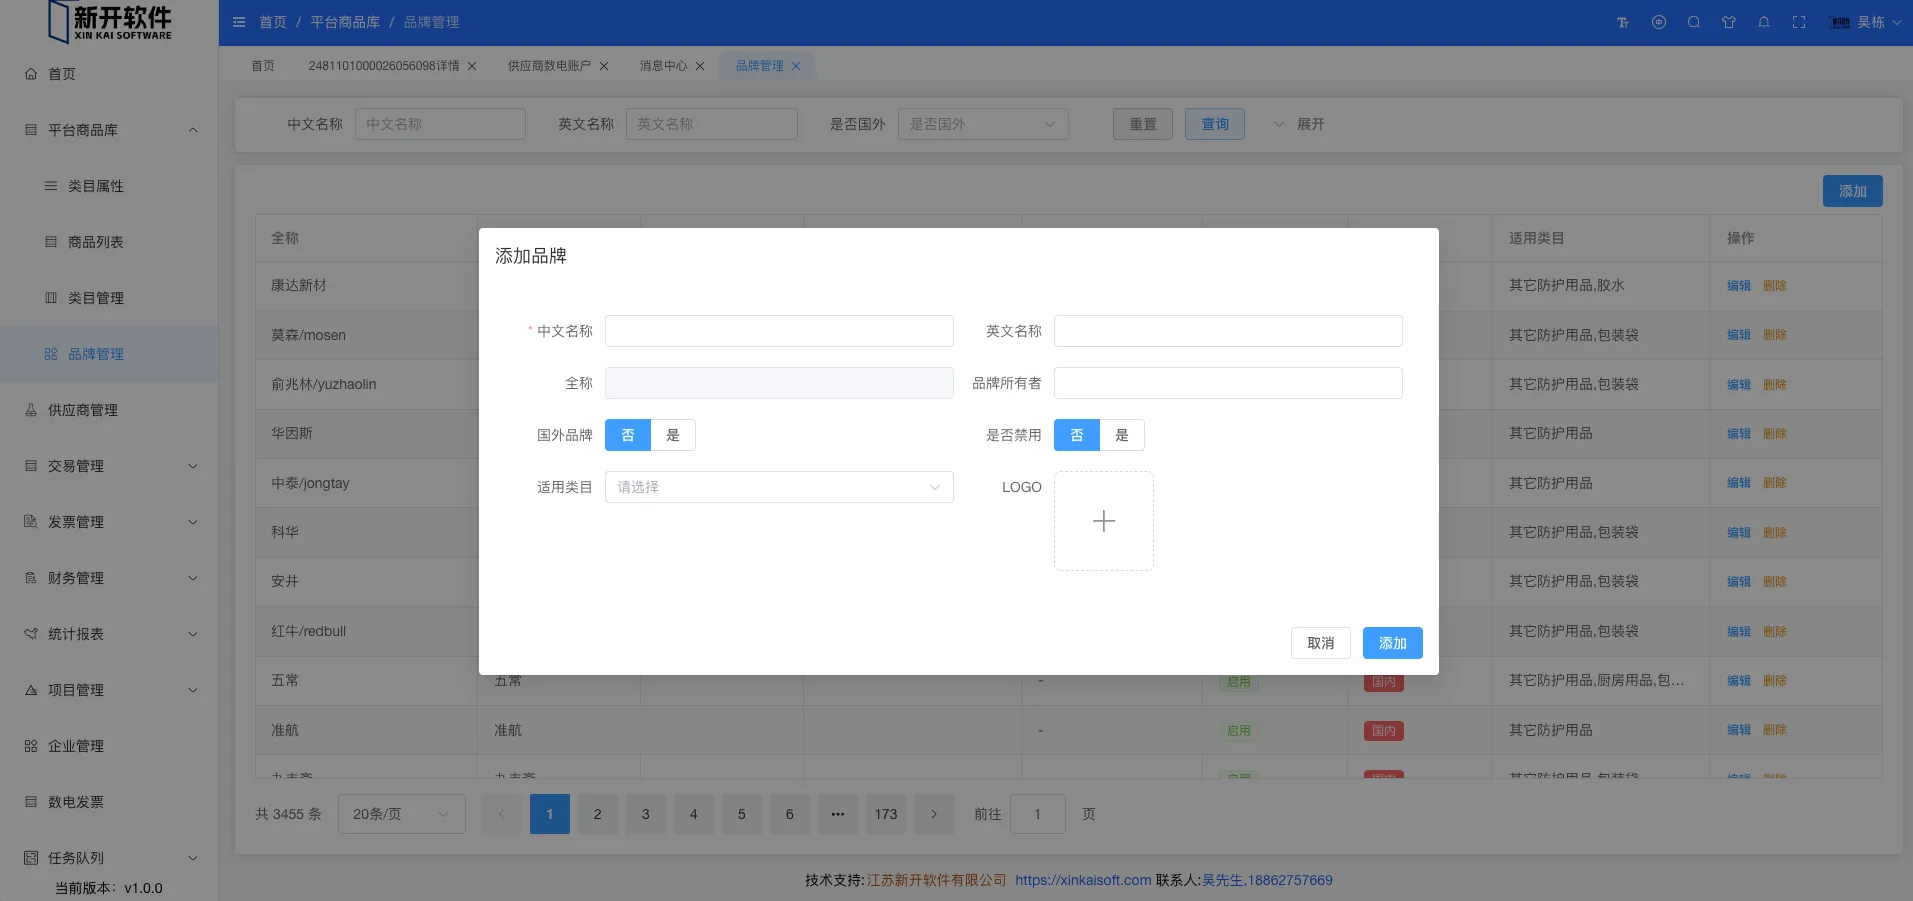
Task: Open the 20条/页 page size dropdown
Action: pyautogui.click(x=401, y=814)
